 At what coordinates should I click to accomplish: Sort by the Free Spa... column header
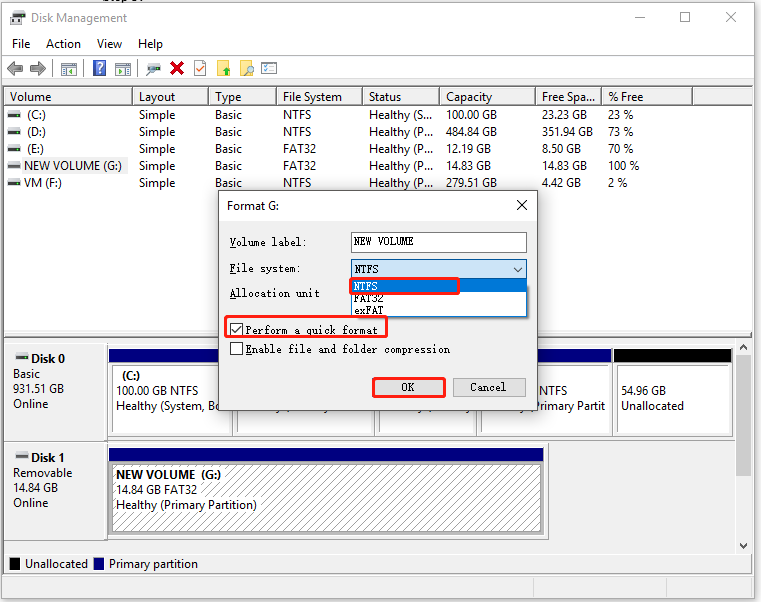pos(569,97)
